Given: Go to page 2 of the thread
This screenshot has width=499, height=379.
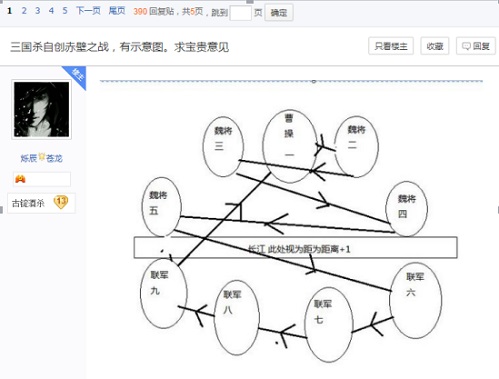Looking at the screenshot, I should pos(24,11).
